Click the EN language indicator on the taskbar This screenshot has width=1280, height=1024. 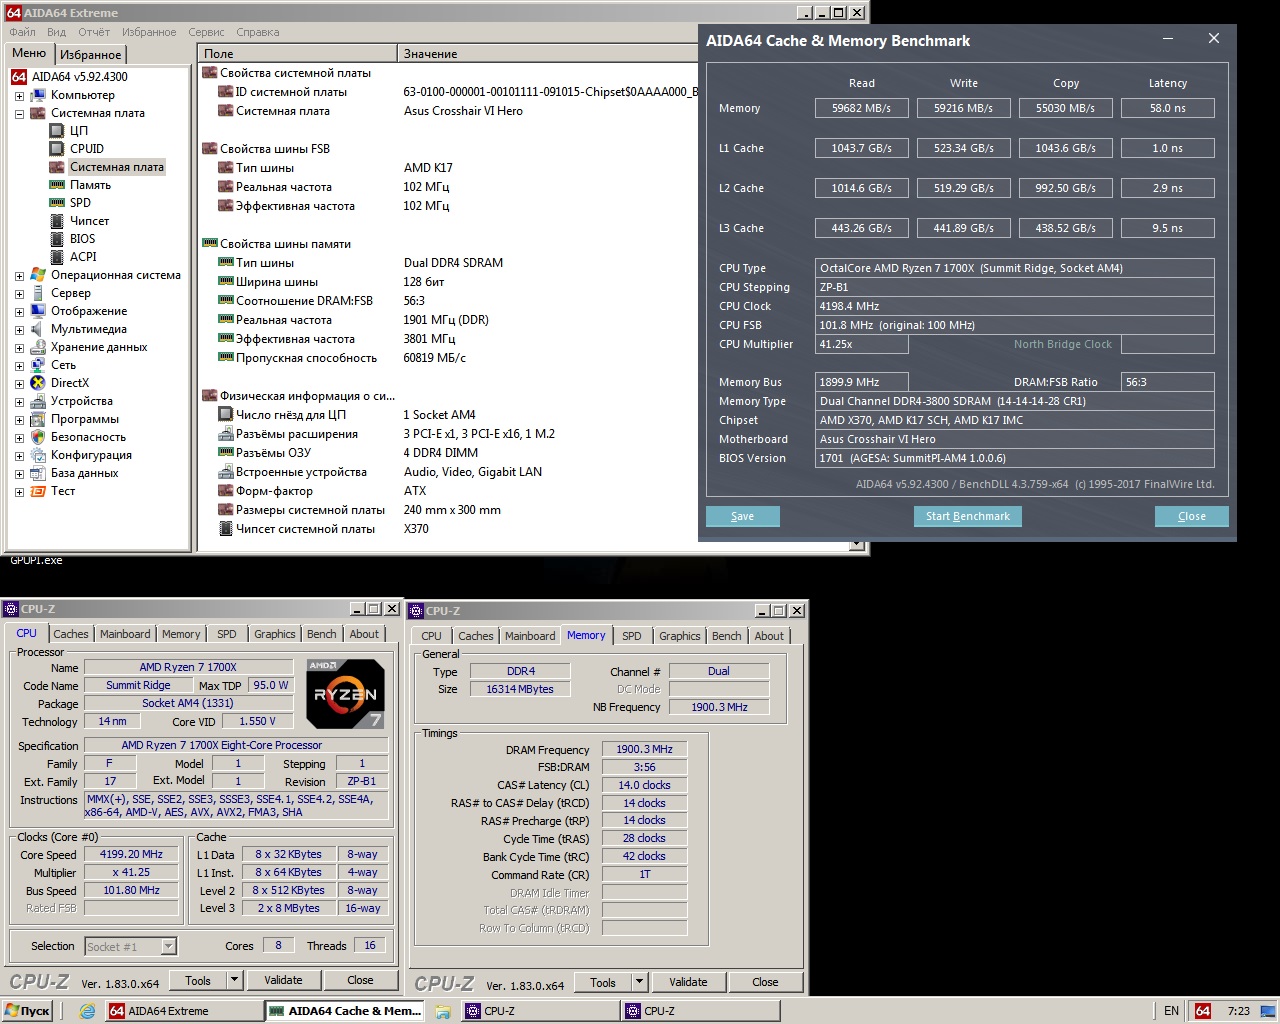(x=1171, y=1011)
